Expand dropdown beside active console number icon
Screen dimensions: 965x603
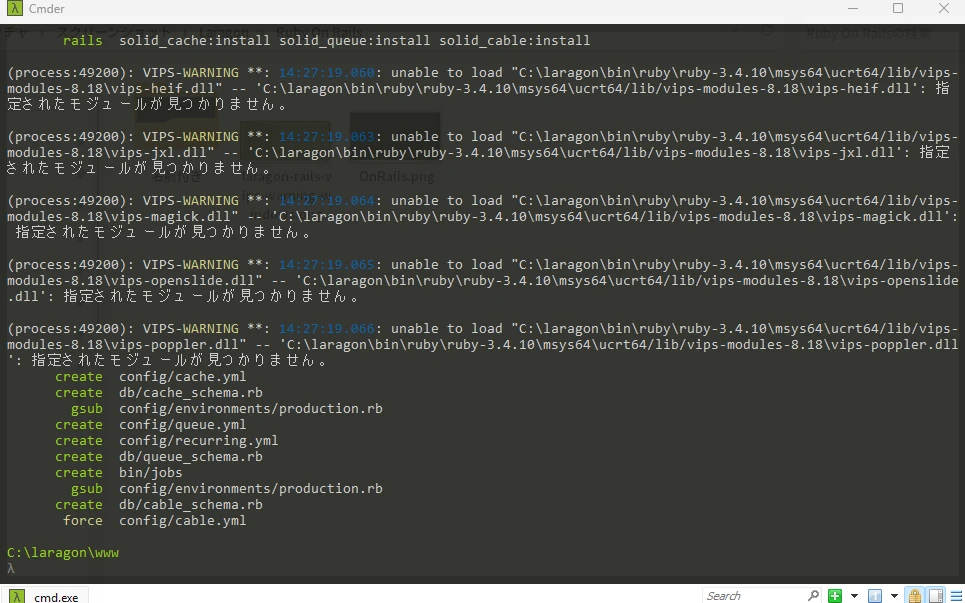click(x=894, y=596)
